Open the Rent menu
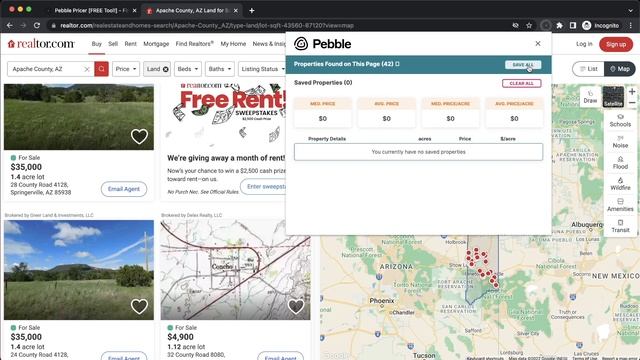Viewport: 640px width, 360px height. pos(131,44)
